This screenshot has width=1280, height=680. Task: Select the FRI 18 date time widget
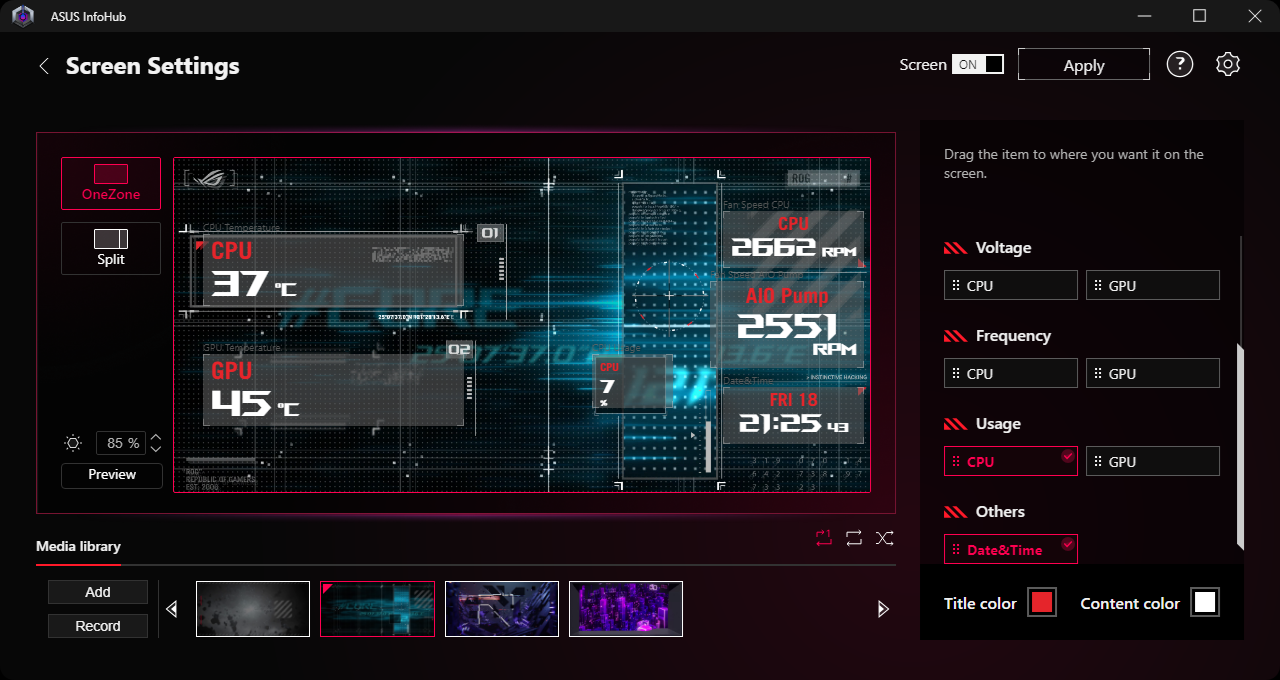pyautogui.click(x=793, y=415)
